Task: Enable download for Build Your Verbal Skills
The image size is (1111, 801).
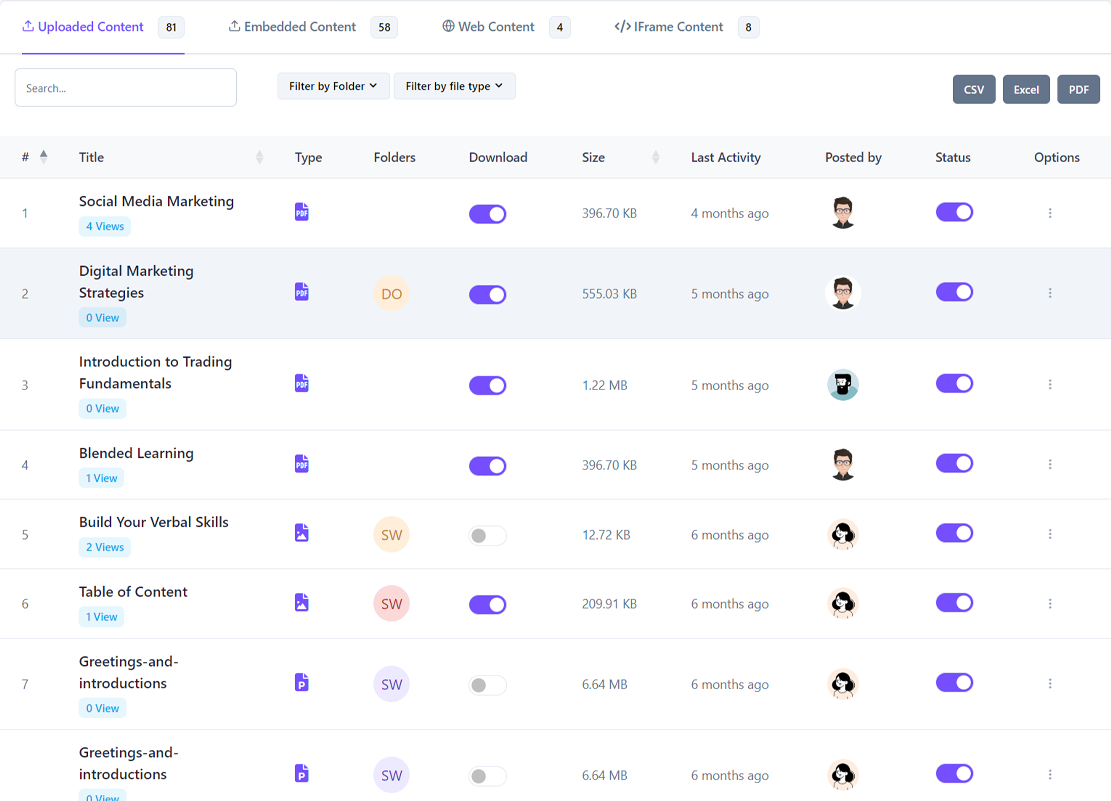Action: [487, 536]
